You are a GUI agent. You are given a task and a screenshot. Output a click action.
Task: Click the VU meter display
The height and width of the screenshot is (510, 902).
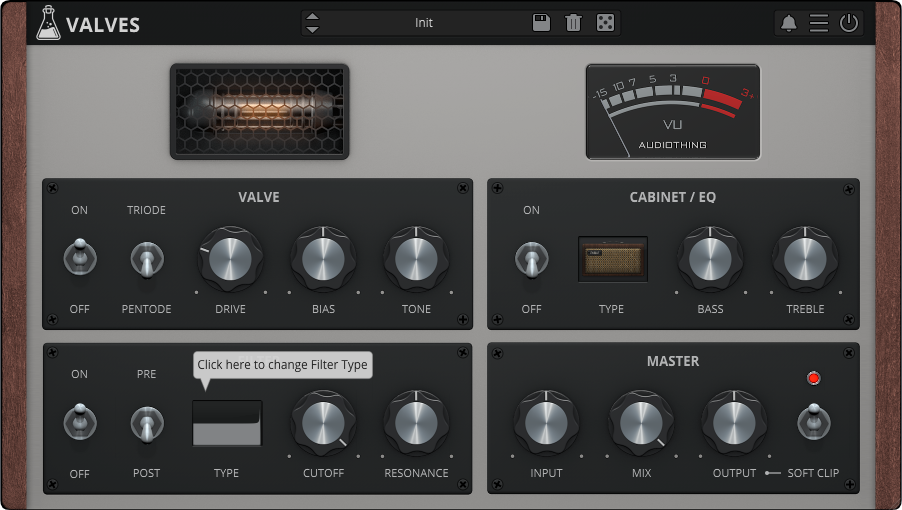[672, 112]
